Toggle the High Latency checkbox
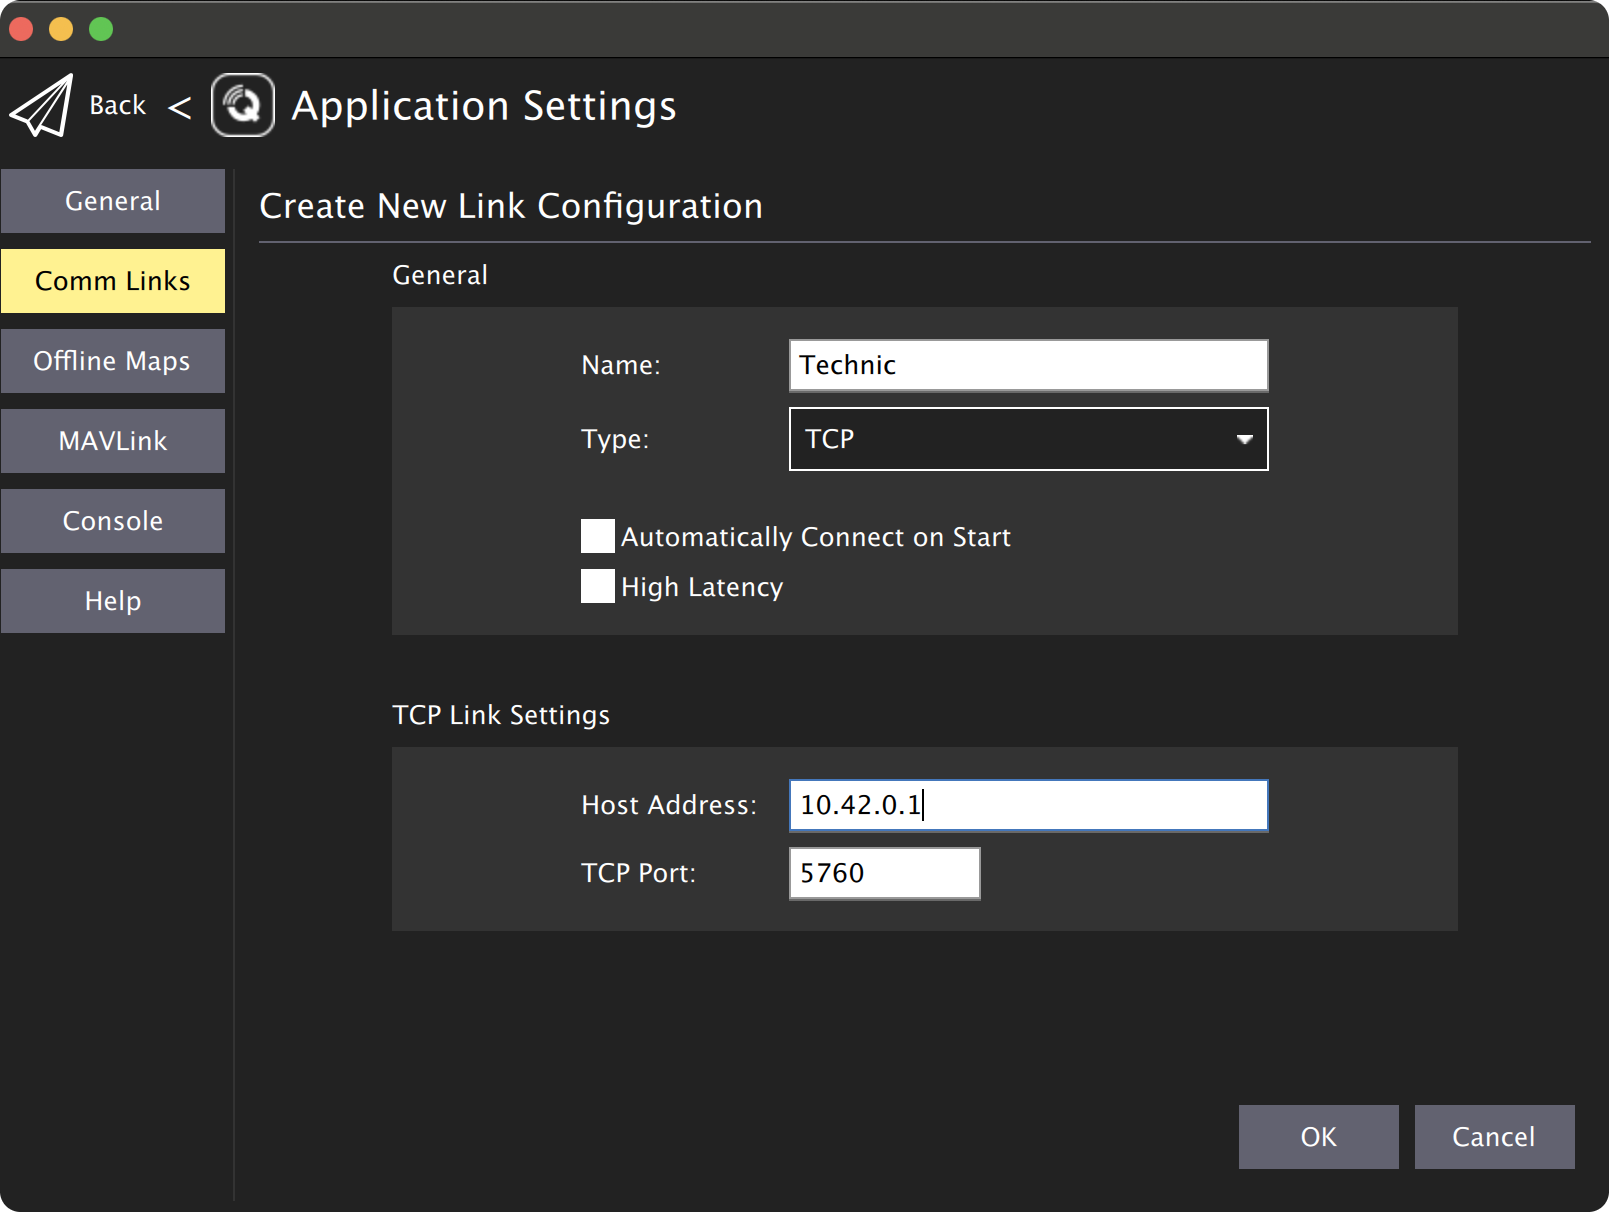 (x=598, y=586)
